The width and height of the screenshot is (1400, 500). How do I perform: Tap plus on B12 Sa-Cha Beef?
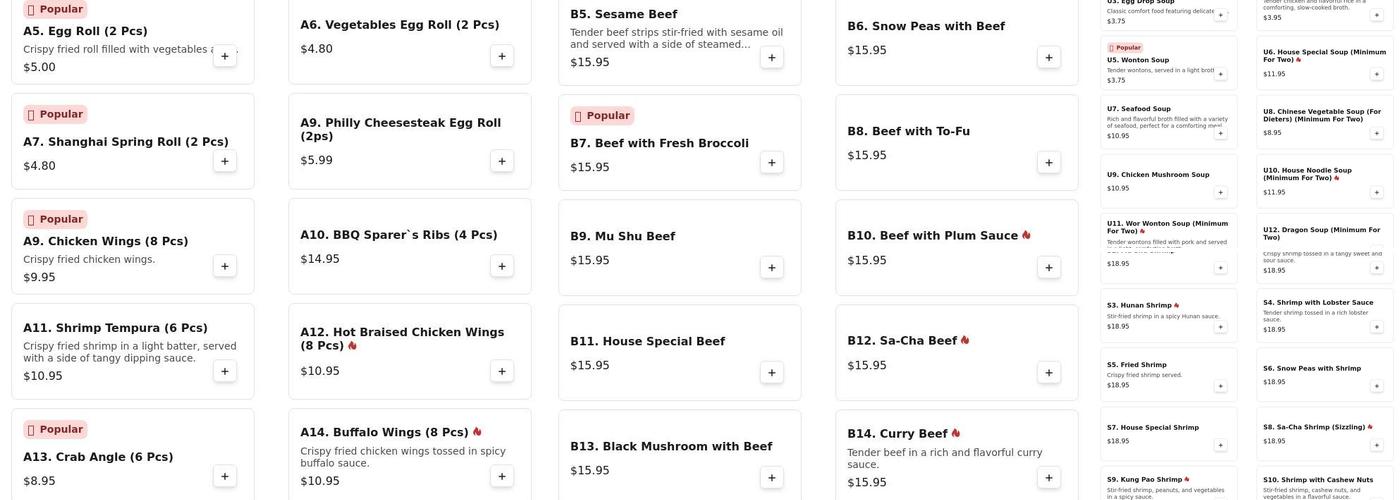(1048, 372)
